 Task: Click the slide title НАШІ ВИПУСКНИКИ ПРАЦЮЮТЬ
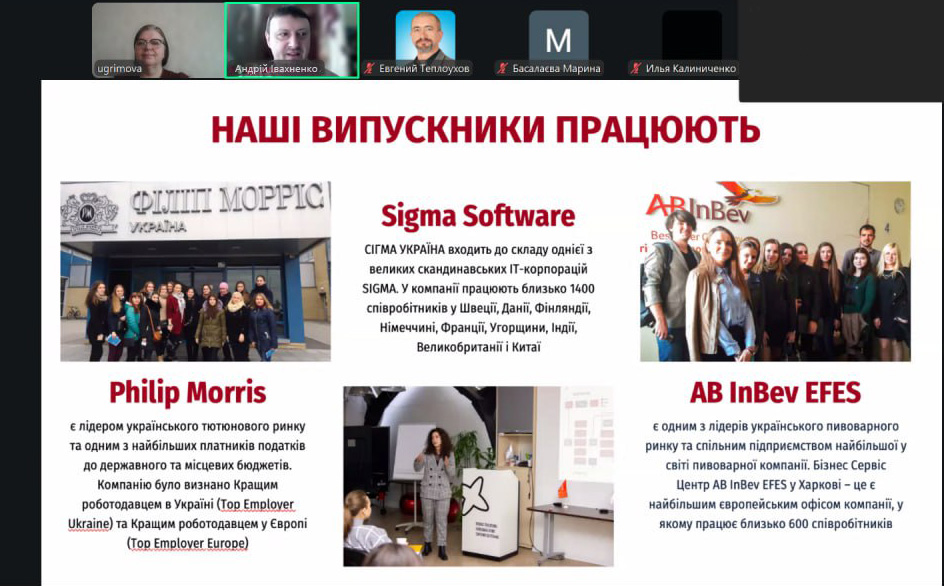point(485,129)
